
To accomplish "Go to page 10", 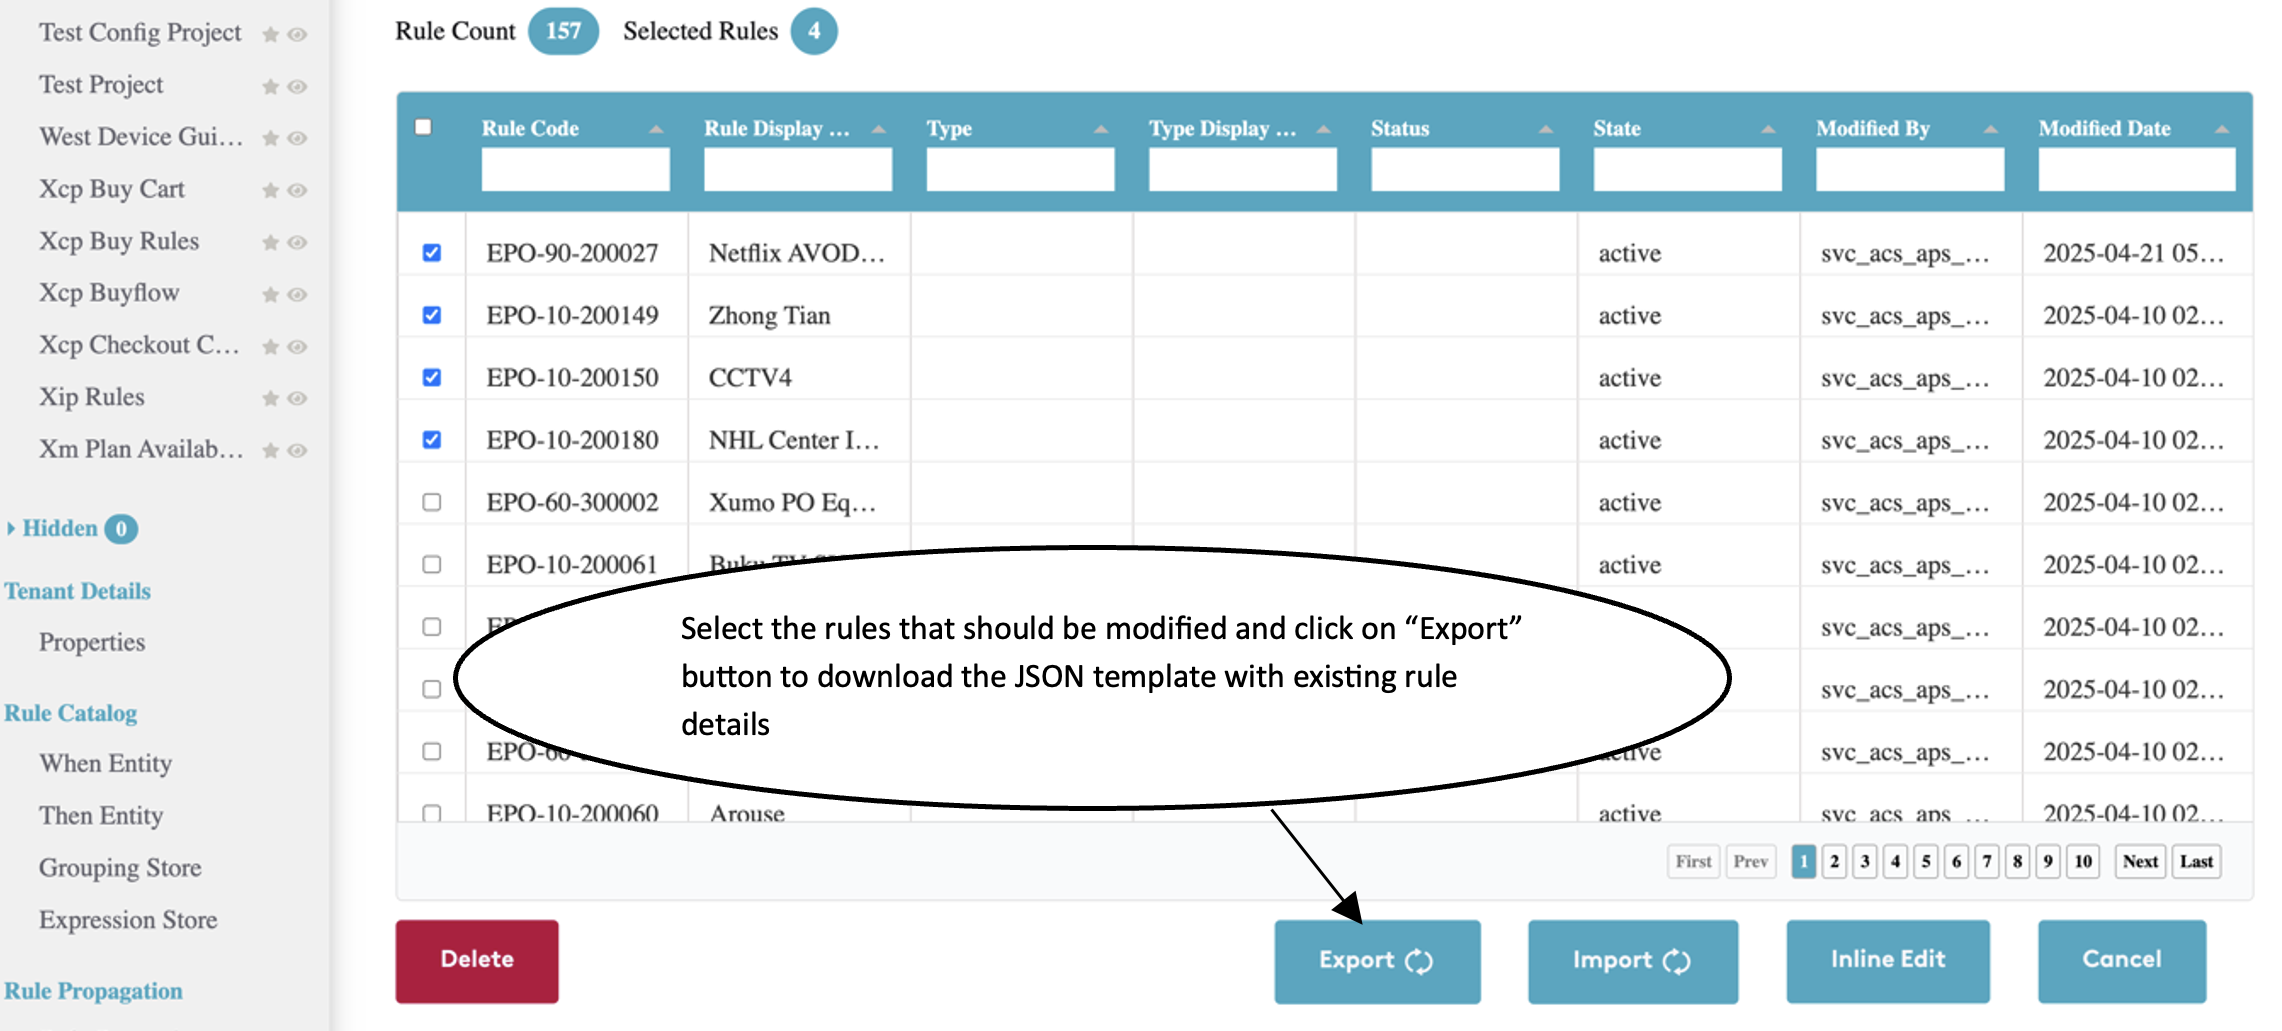I will coord(2083,861).
